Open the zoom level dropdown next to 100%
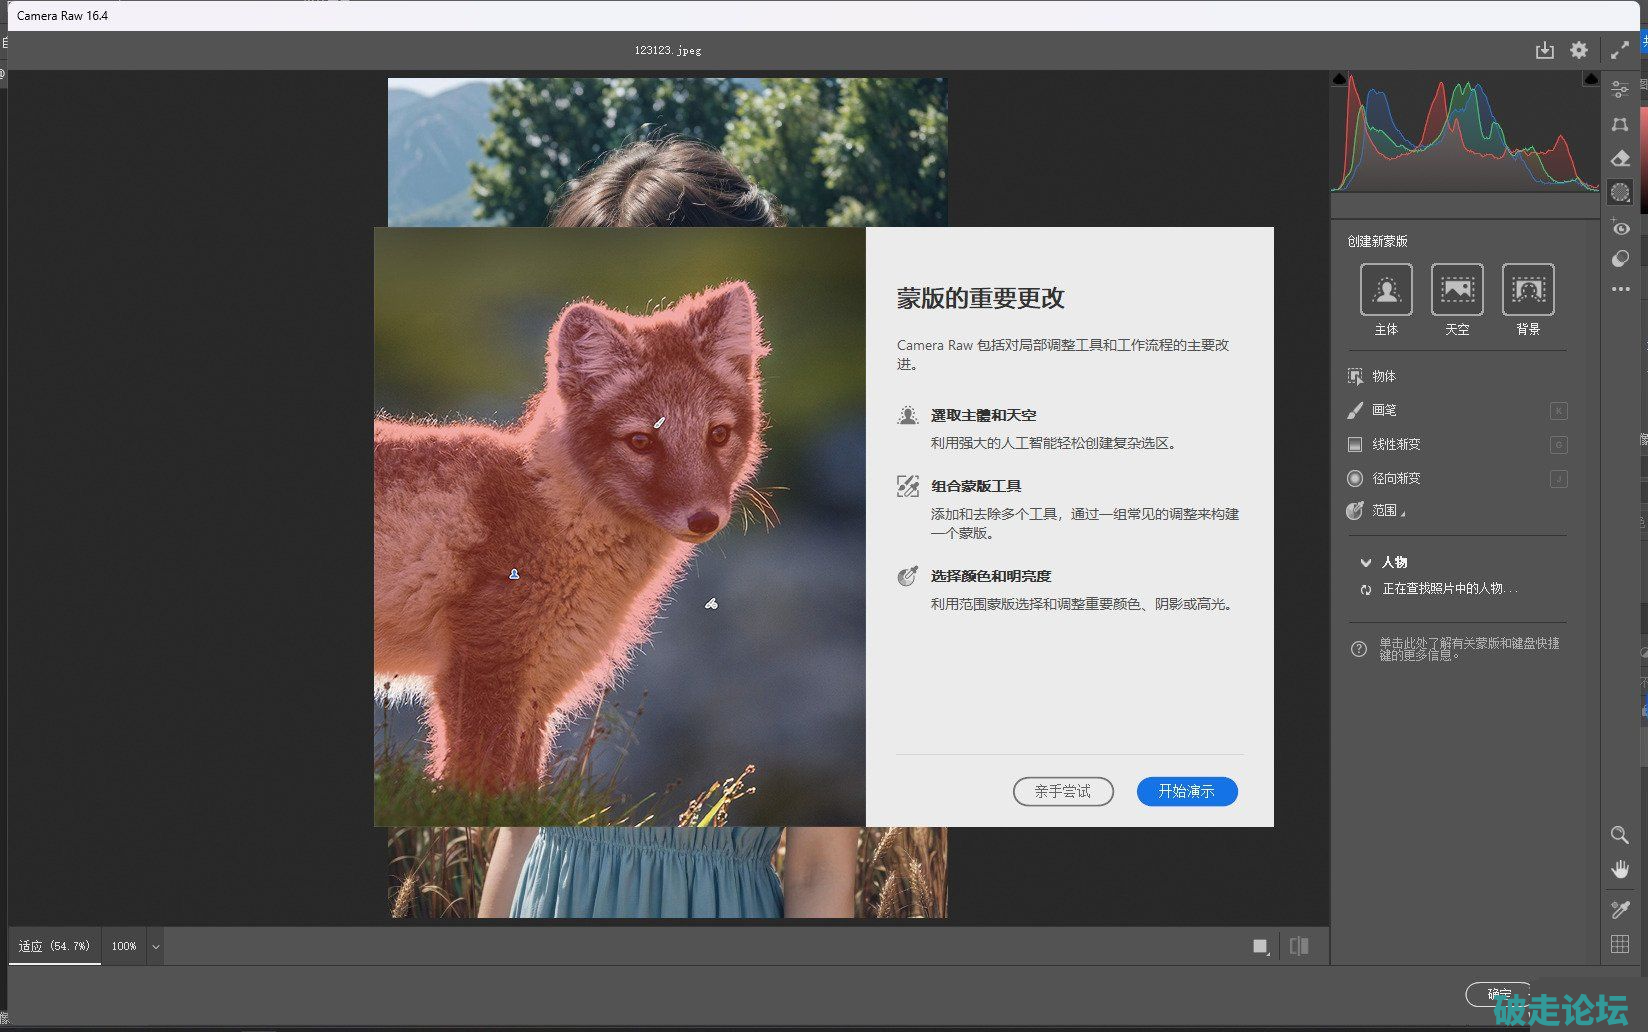Screen dimensions: 1648x1032 [155, 946]
